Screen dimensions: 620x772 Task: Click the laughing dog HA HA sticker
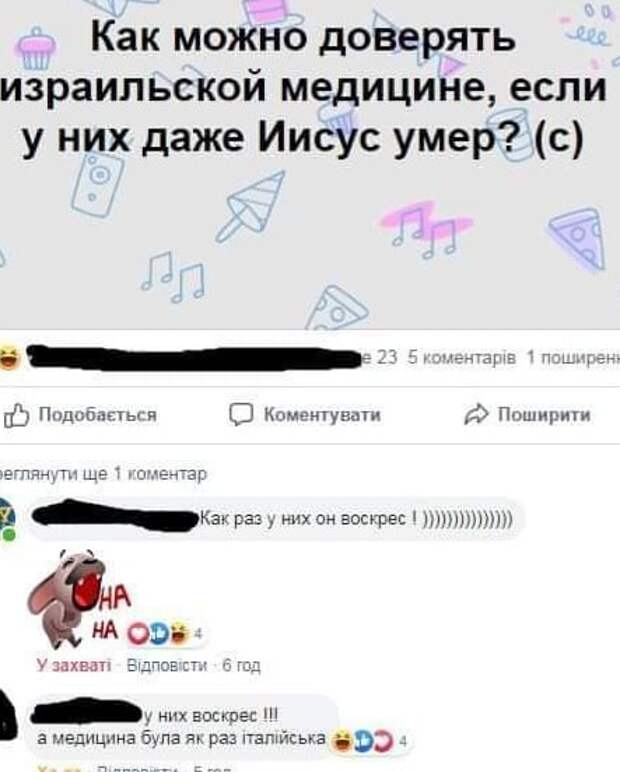click(x=79, y=598)
